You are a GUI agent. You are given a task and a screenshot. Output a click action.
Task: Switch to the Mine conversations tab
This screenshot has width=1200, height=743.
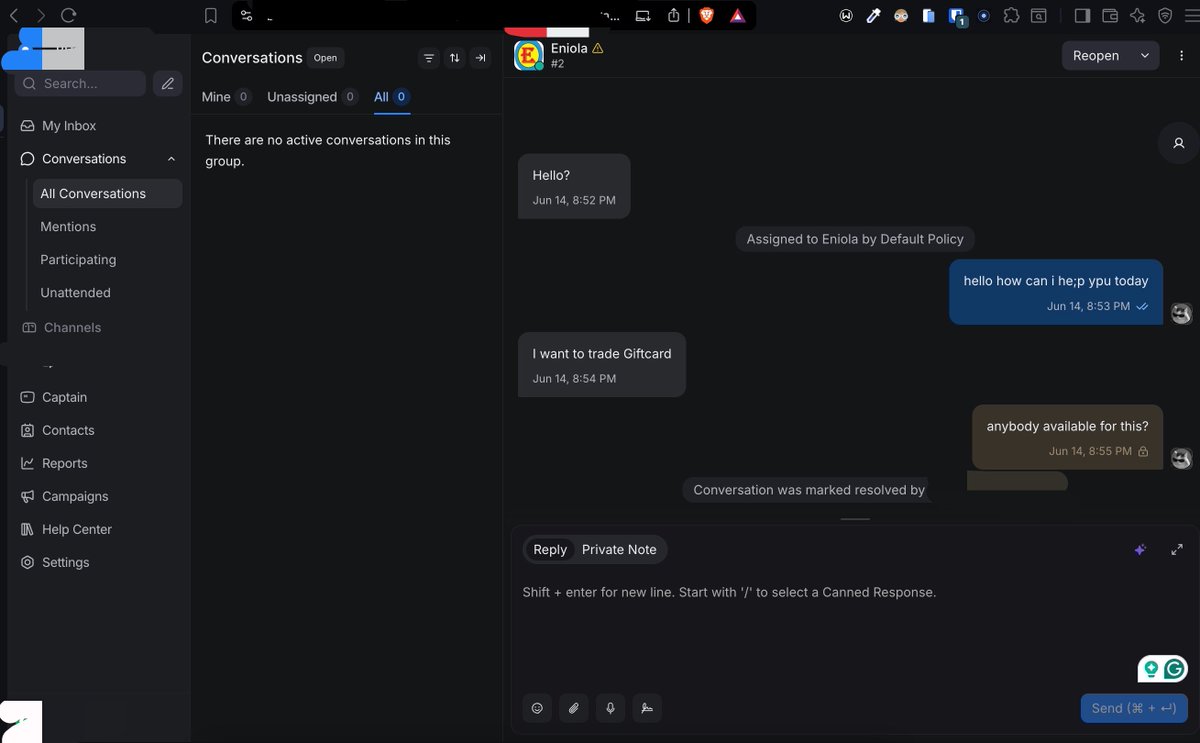click(226, 97)
